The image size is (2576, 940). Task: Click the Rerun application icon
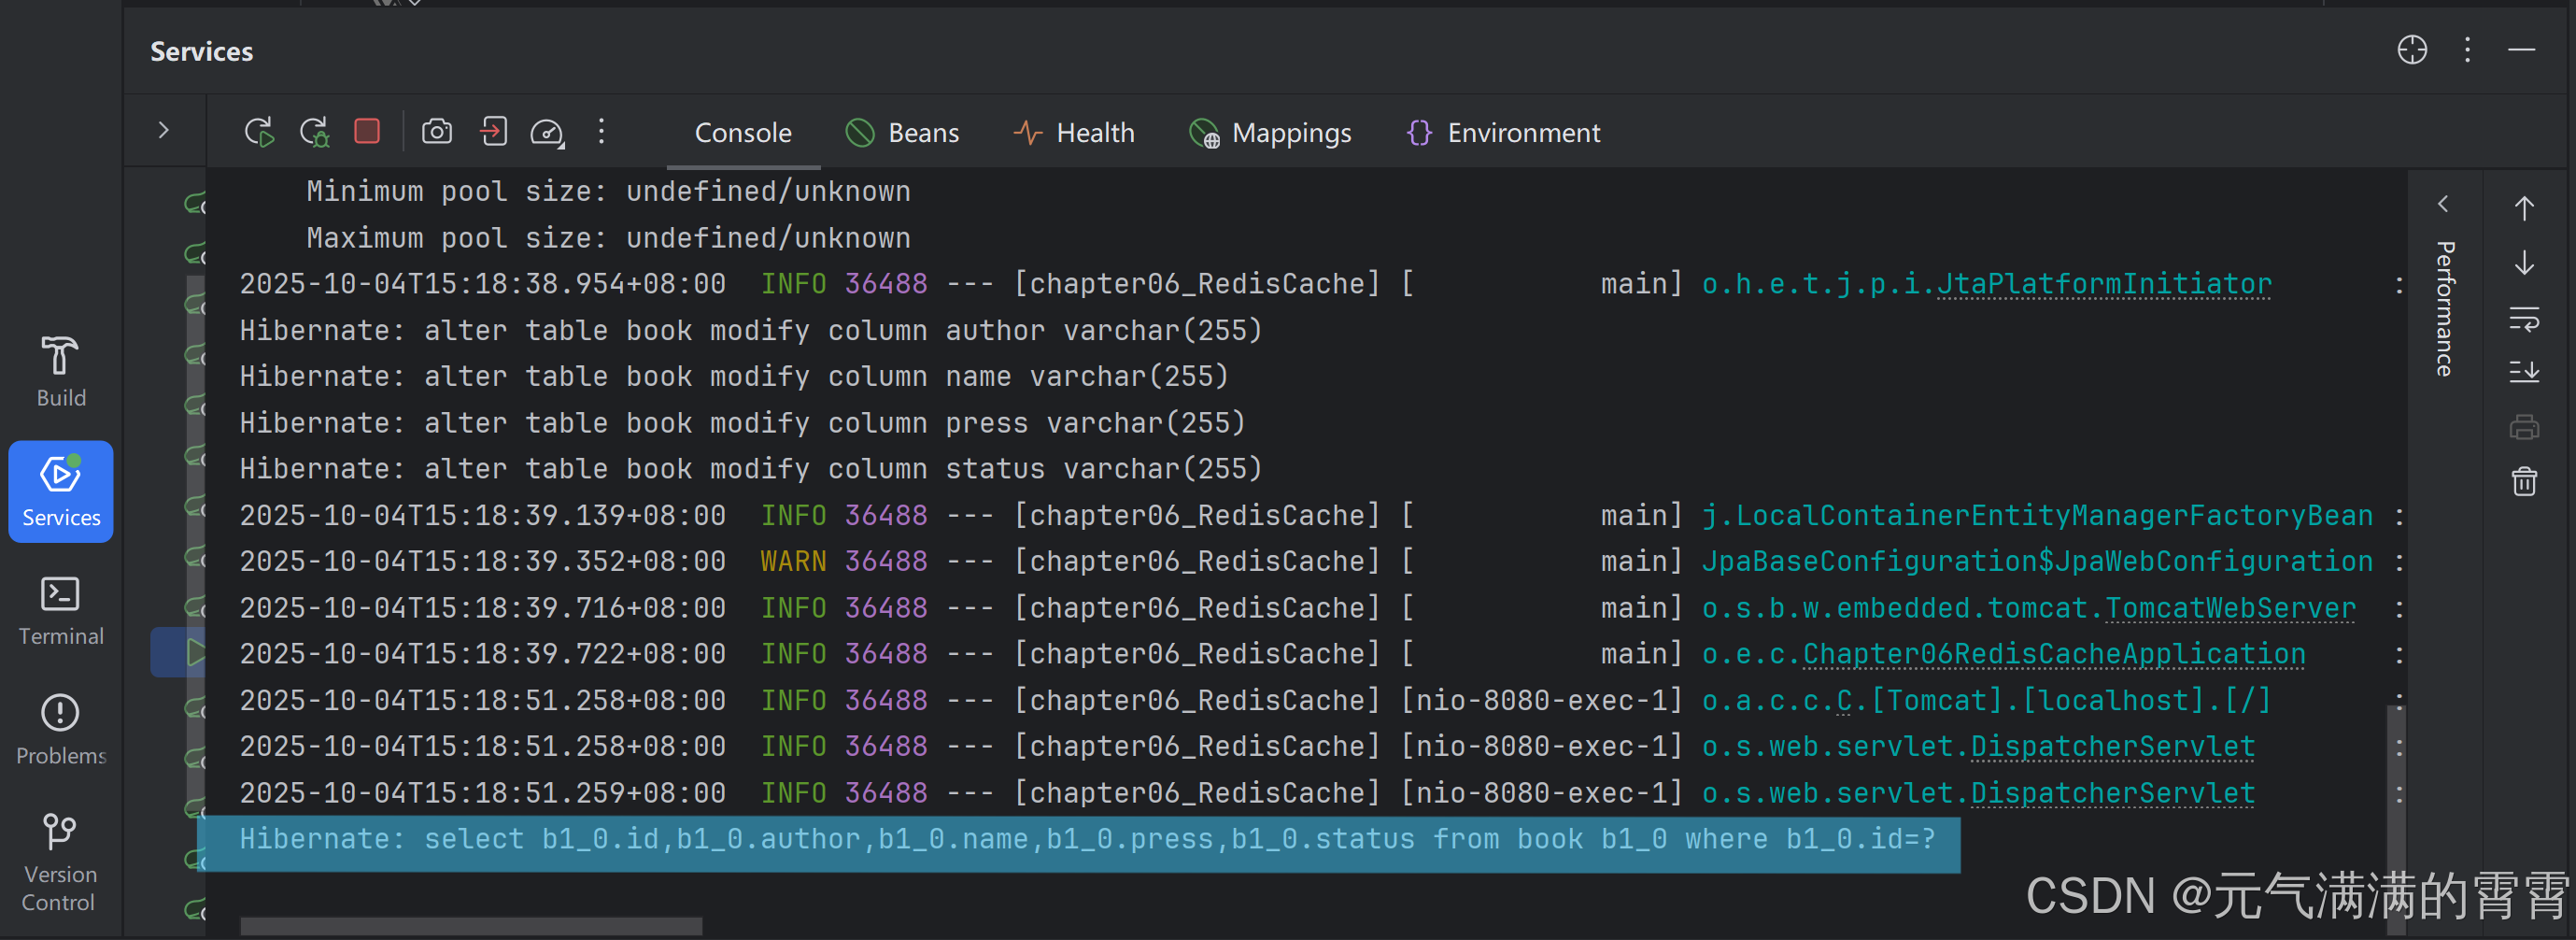point(259,132)
